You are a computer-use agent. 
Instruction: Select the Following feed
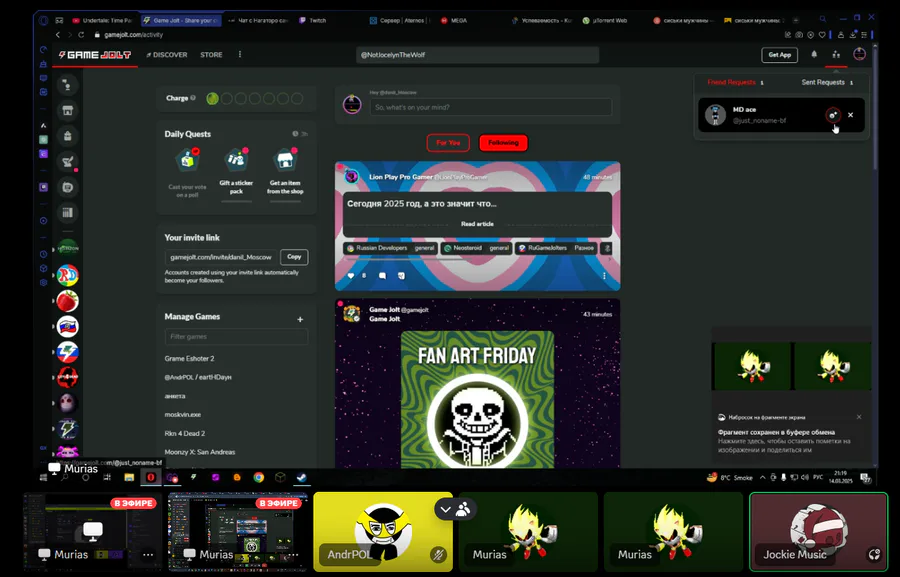tap(503, 143)
